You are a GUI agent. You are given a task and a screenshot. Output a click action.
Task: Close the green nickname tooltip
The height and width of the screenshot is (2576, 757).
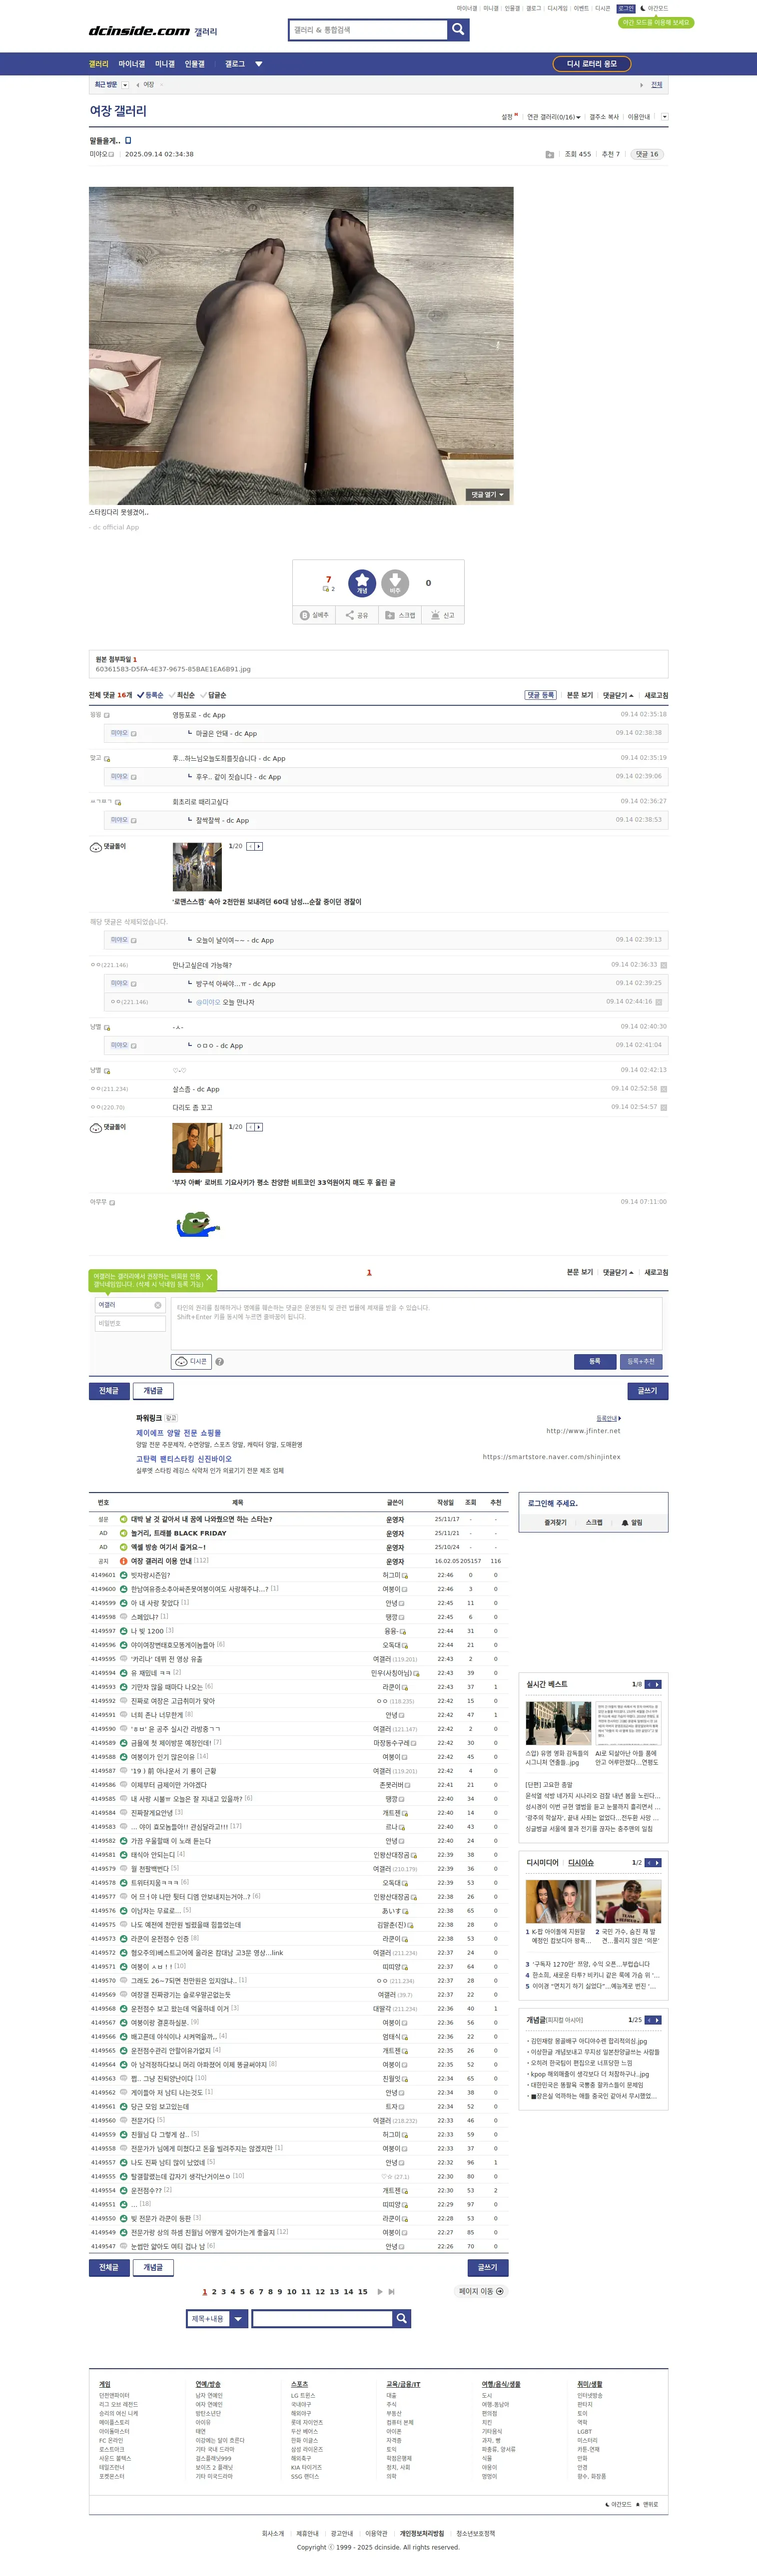[x=209, y=1277]
